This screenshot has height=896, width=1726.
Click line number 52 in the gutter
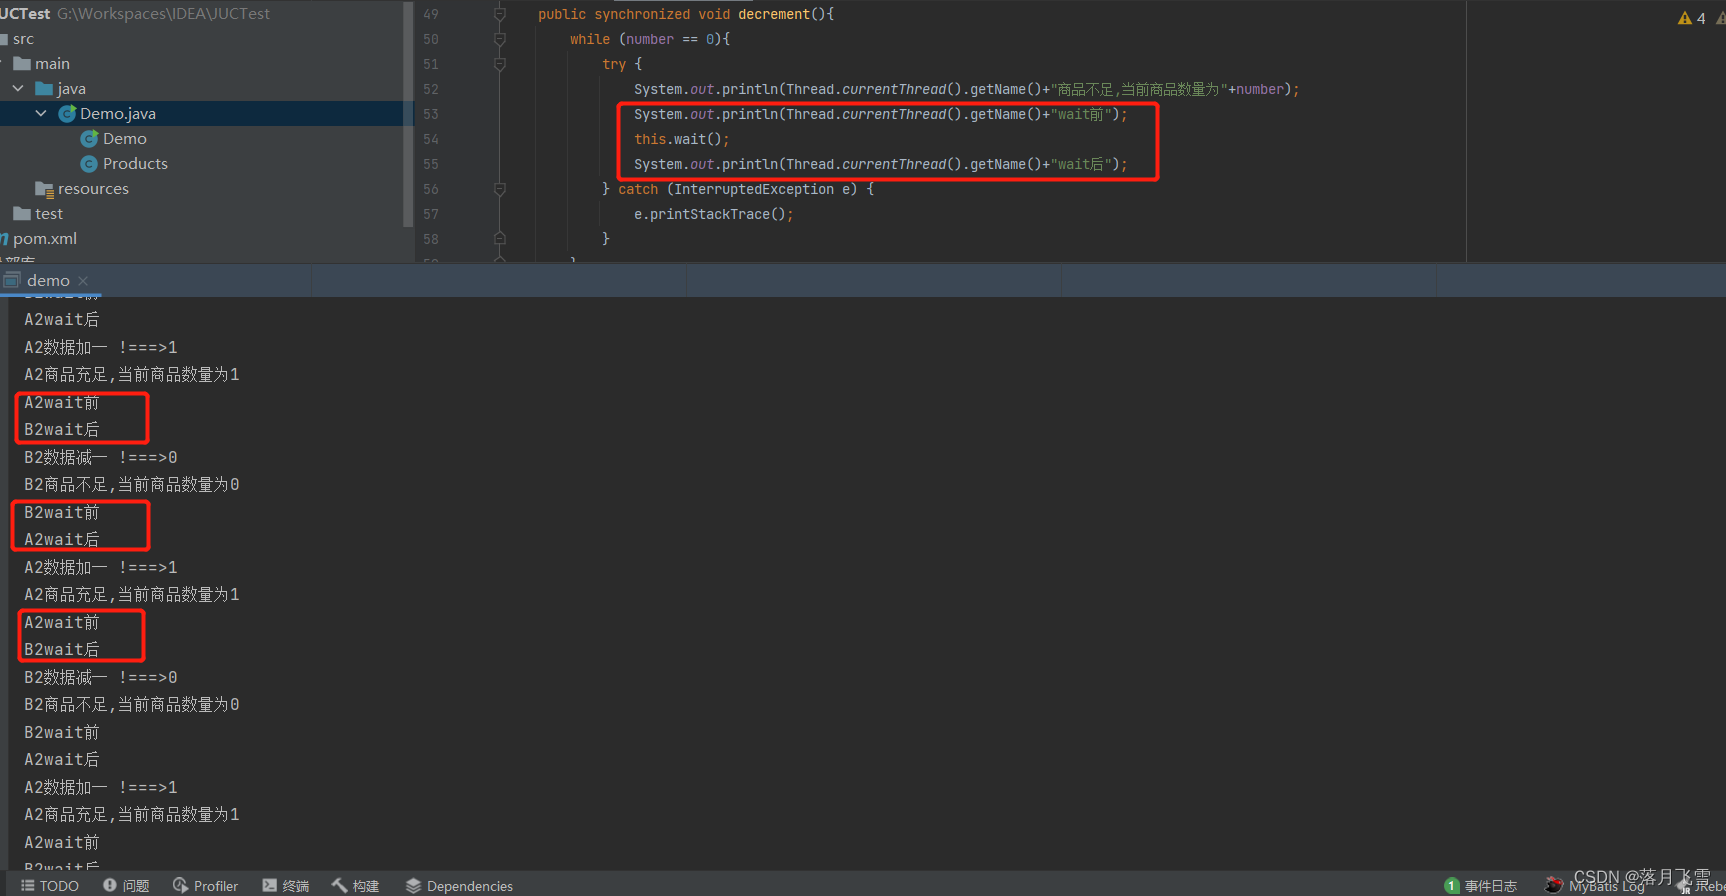coord(431,89)
